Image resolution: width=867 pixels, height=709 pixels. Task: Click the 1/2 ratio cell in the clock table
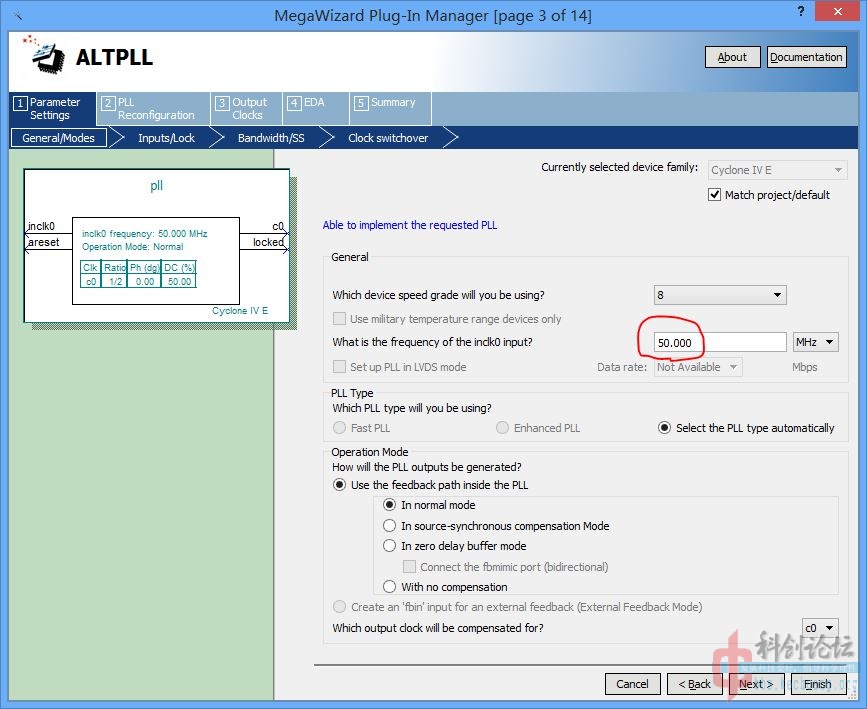[116, 281]
